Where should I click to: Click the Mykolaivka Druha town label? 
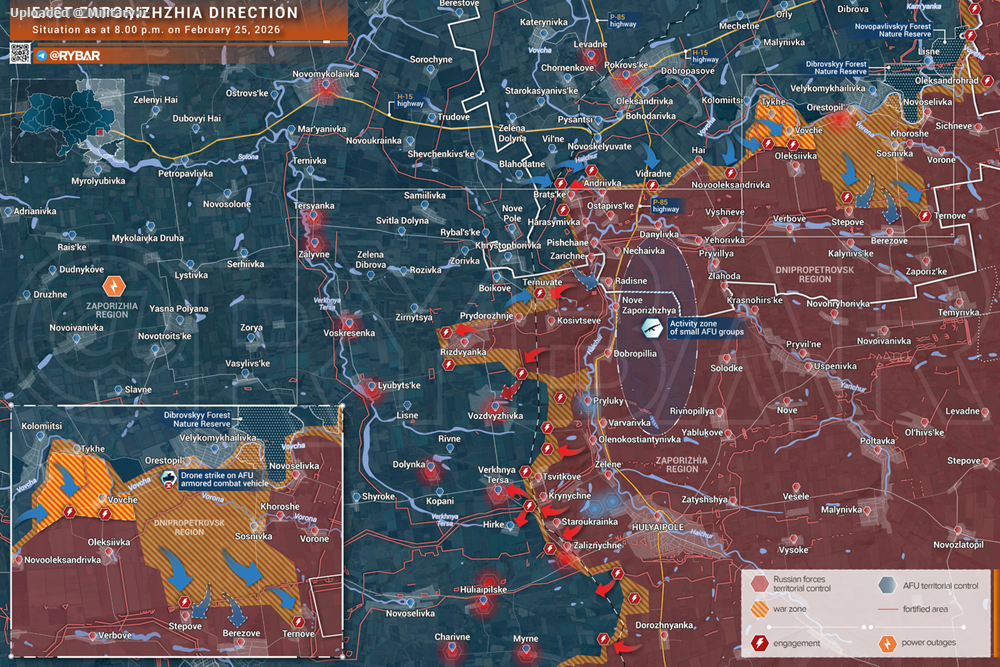(147, 238)
